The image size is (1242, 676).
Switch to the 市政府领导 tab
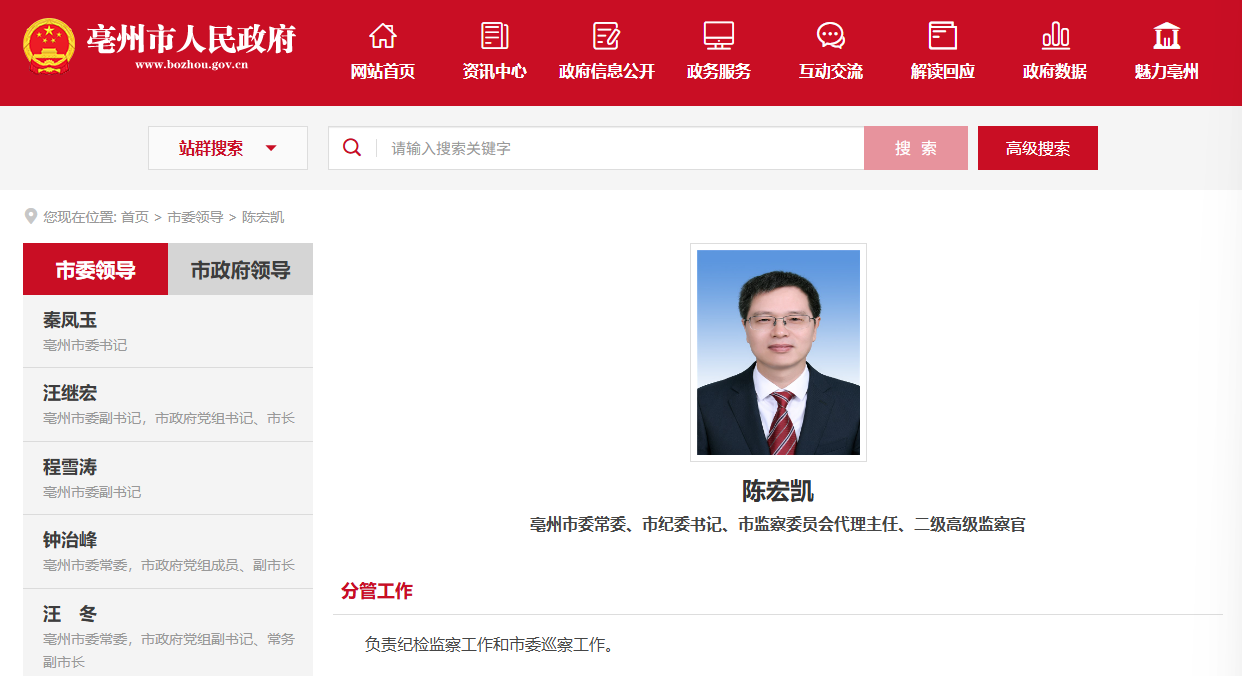click(241, 269)
